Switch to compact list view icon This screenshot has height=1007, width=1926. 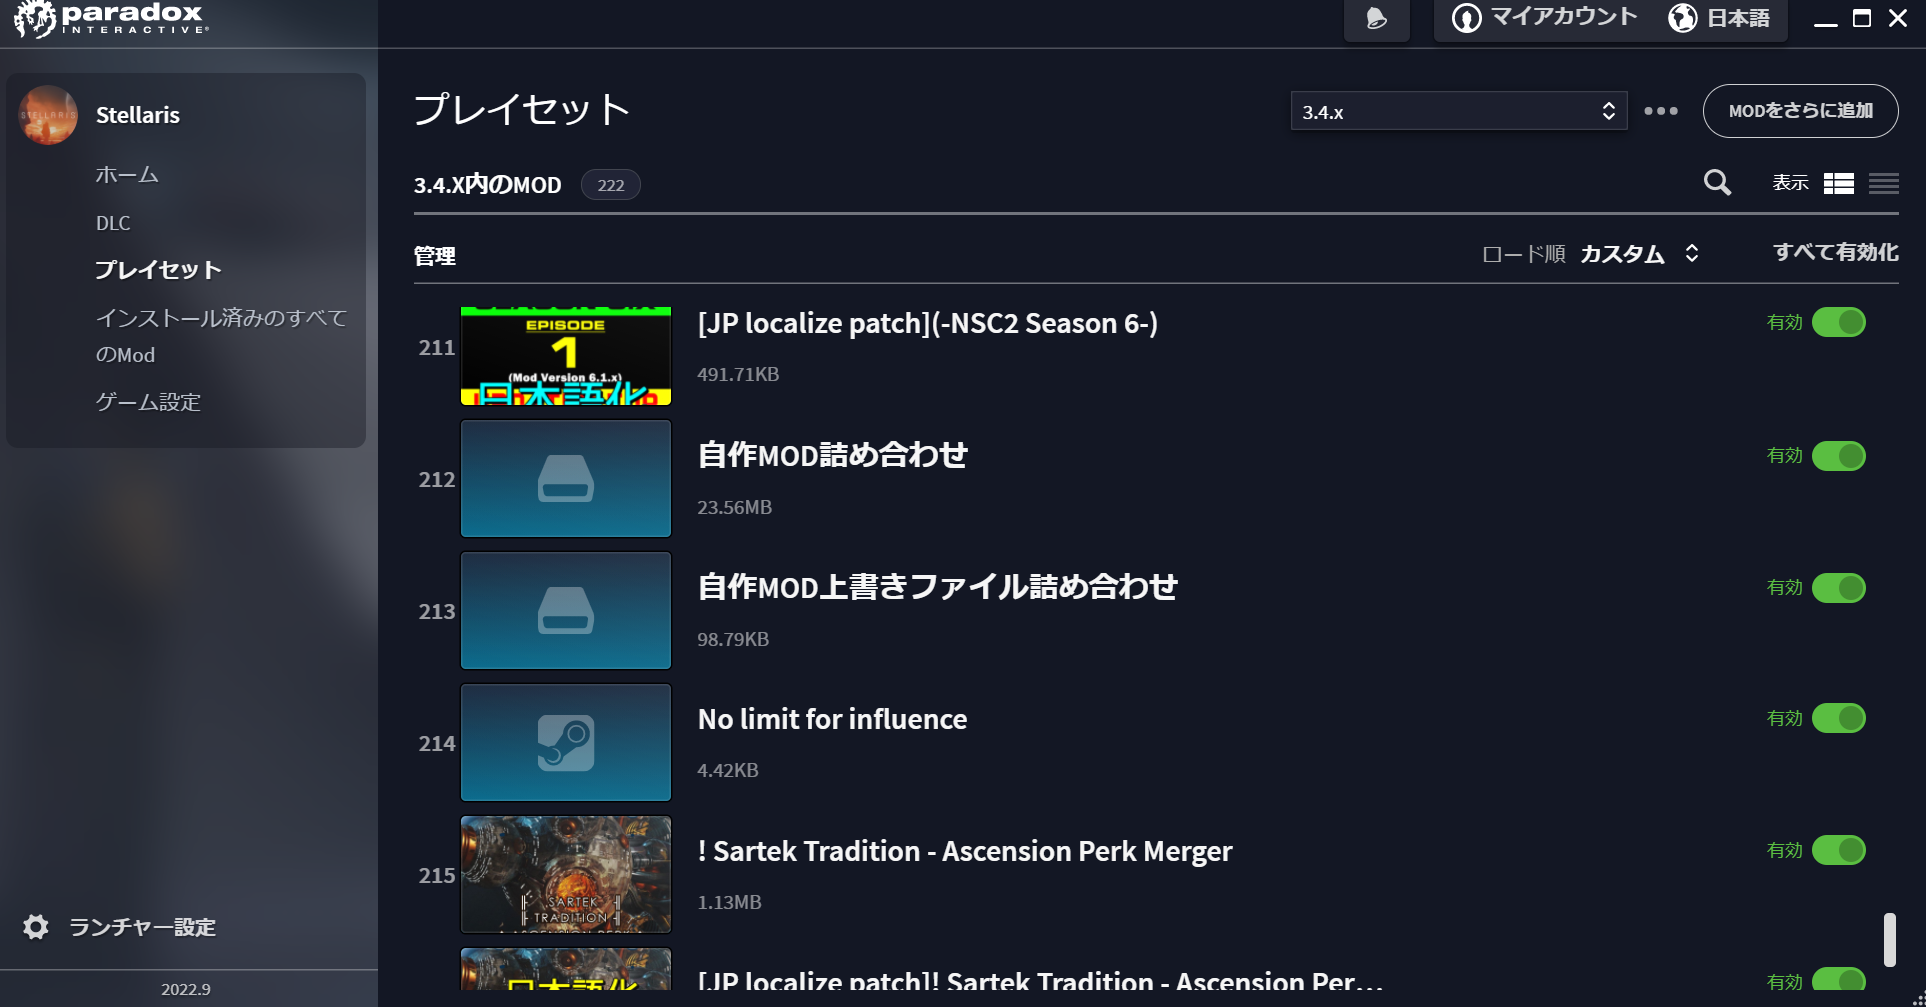(1884, 183)
